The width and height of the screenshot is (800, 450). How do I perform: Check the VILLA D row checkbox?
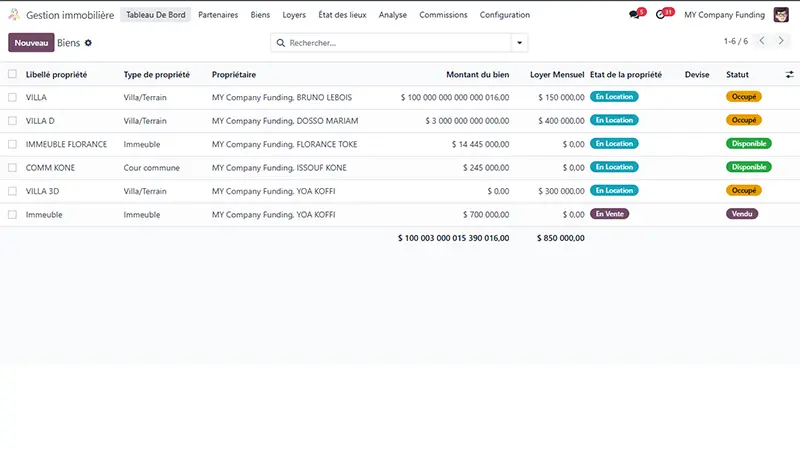click(x=13, y=121)
